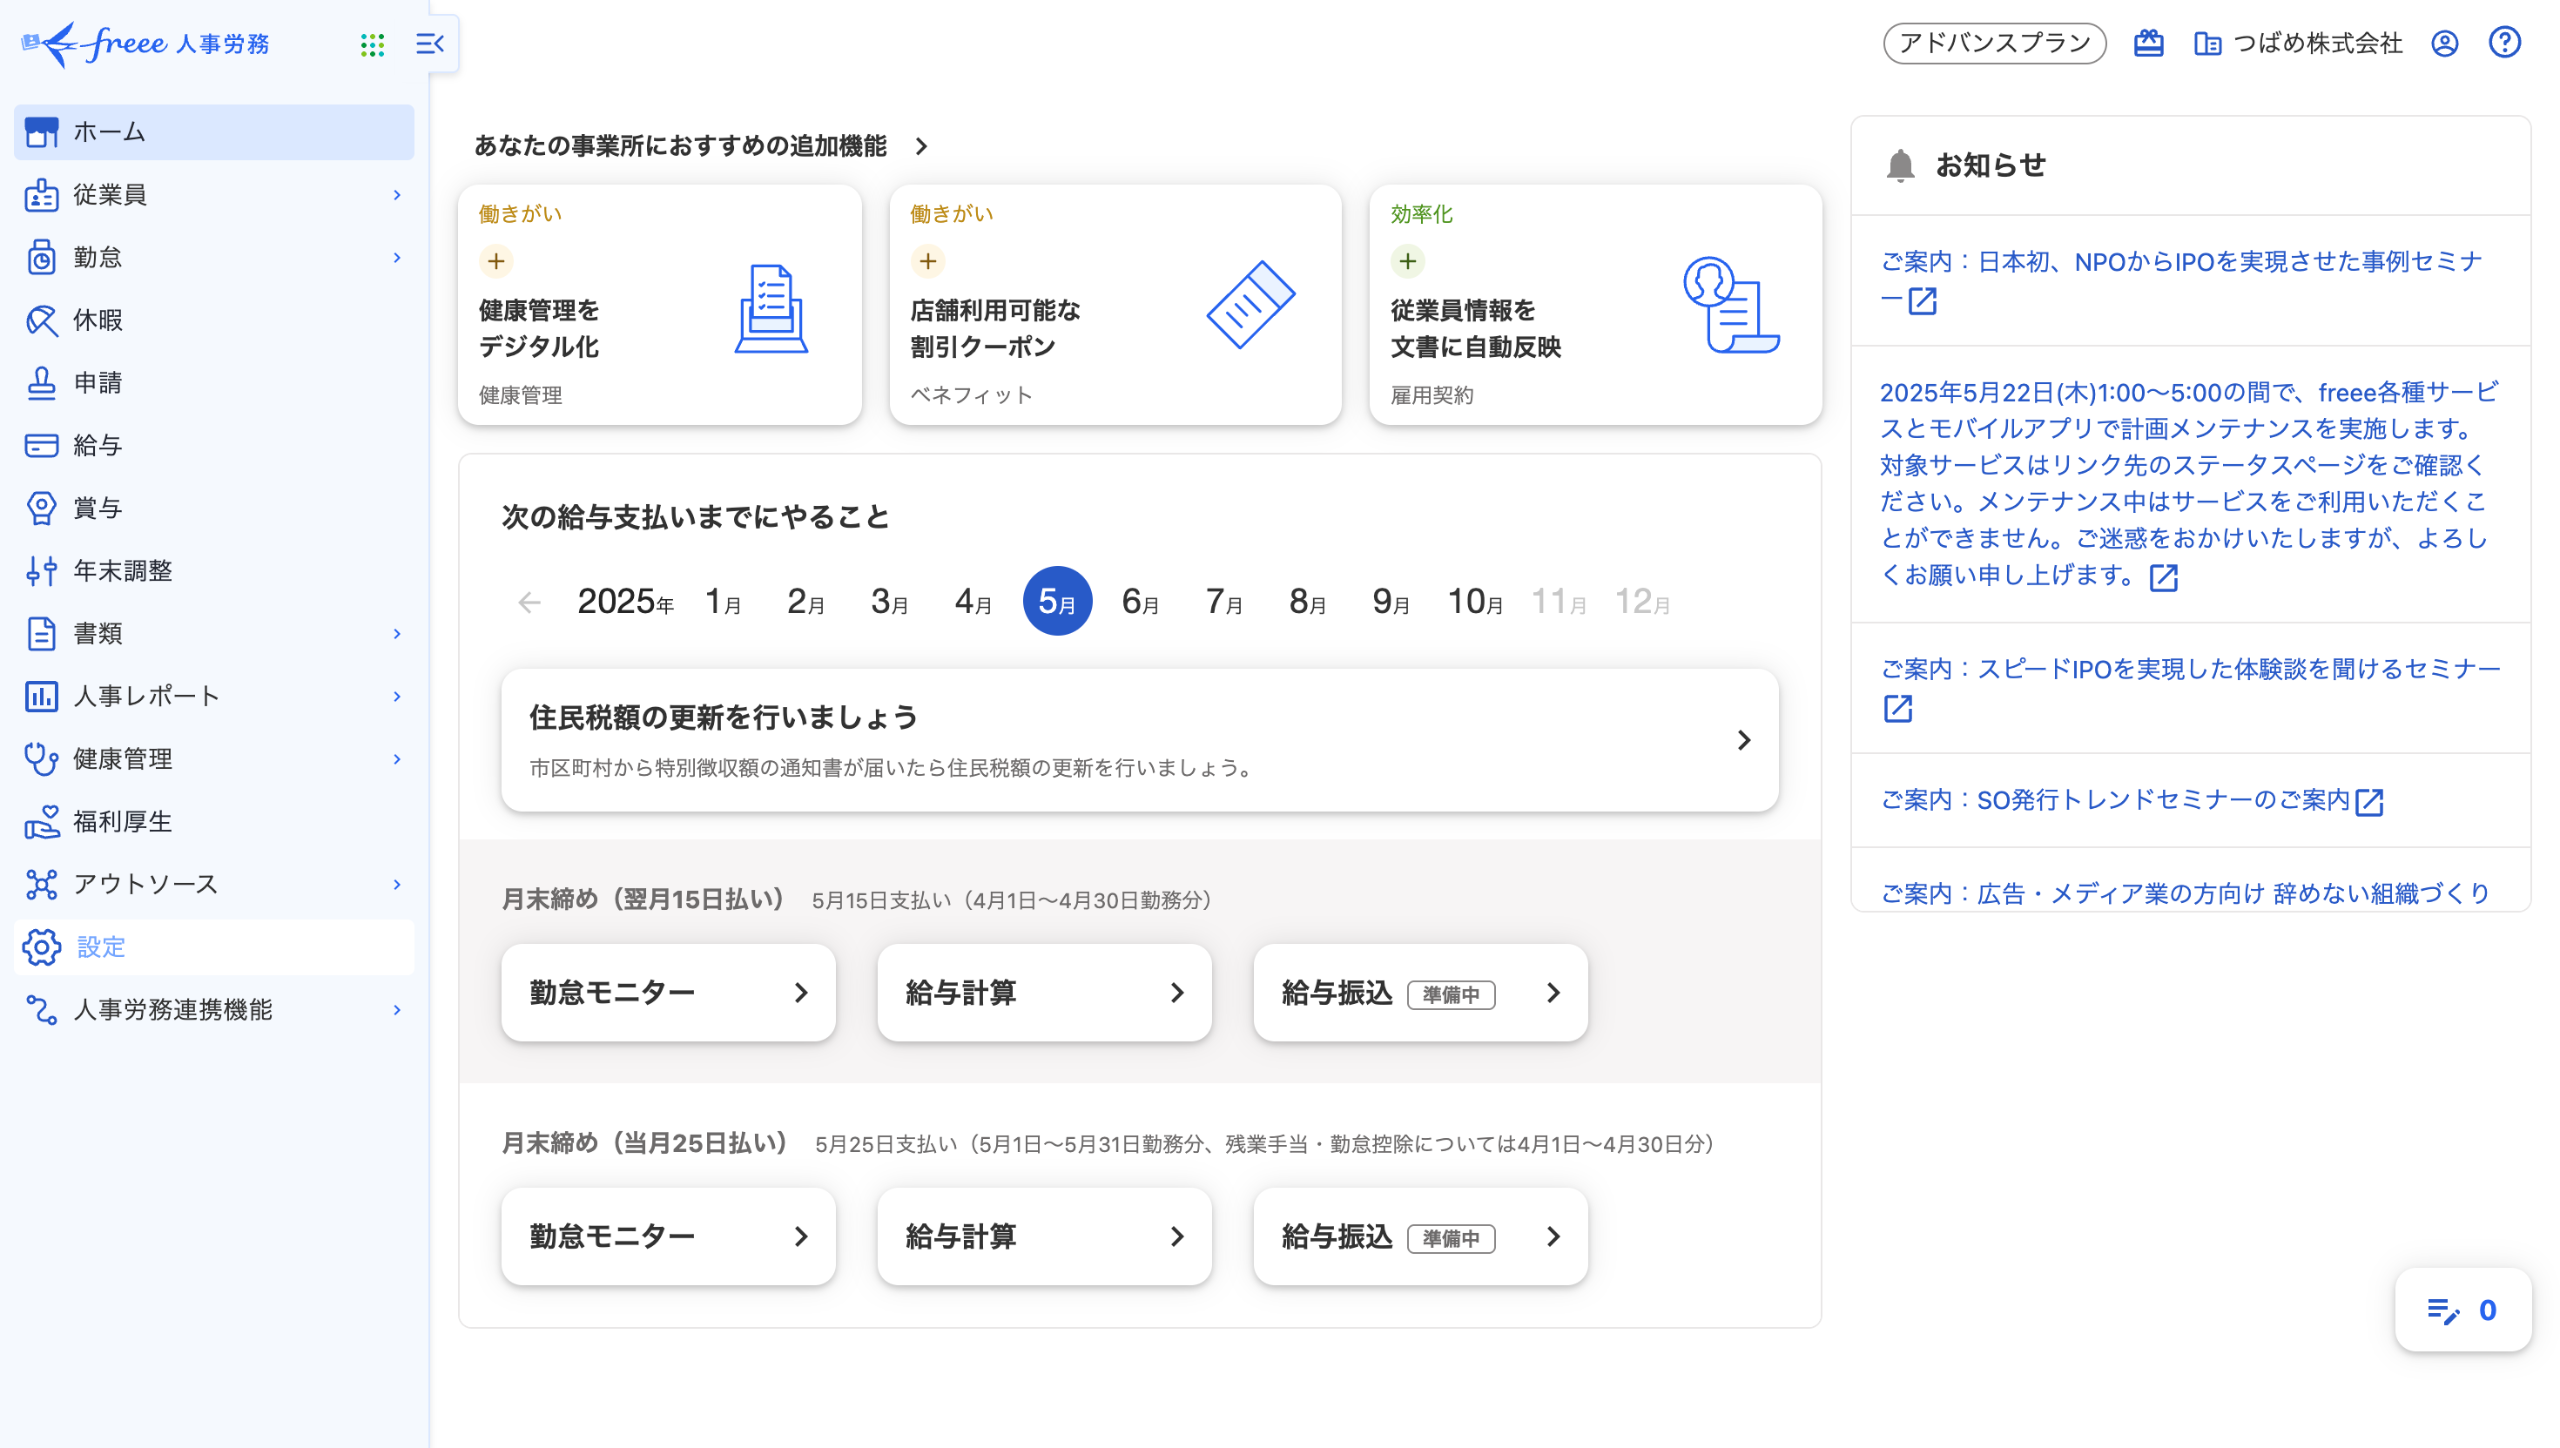Expand the 勤怠 sidebar menu
Viewport: 2560px width, 1448px height.
(397, 258)
